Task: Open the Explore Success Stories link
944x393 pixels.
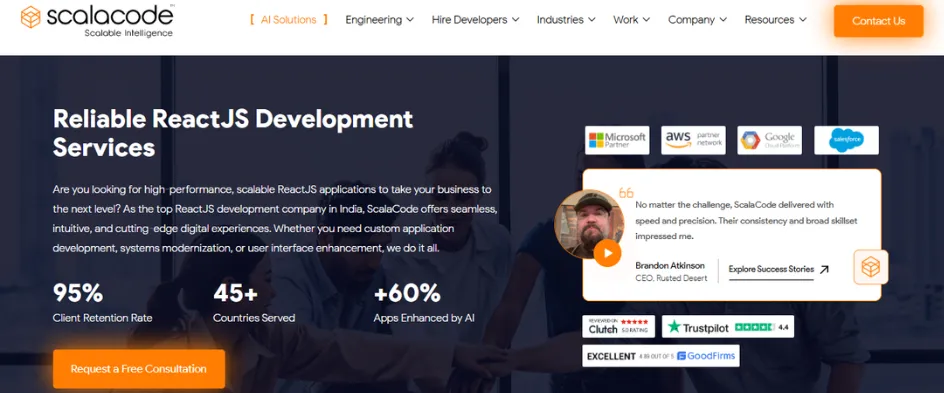Action: pos(771,269)
